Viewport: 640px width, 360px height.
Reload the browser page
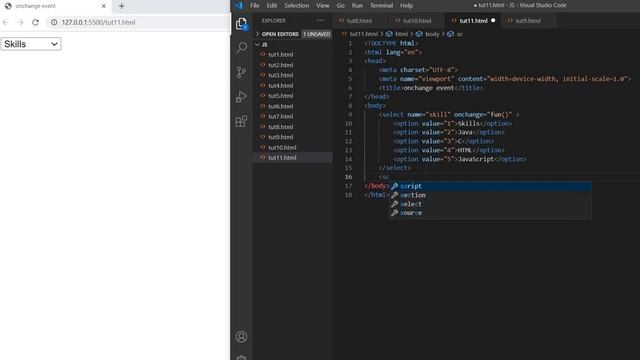(x=36, y=22)
